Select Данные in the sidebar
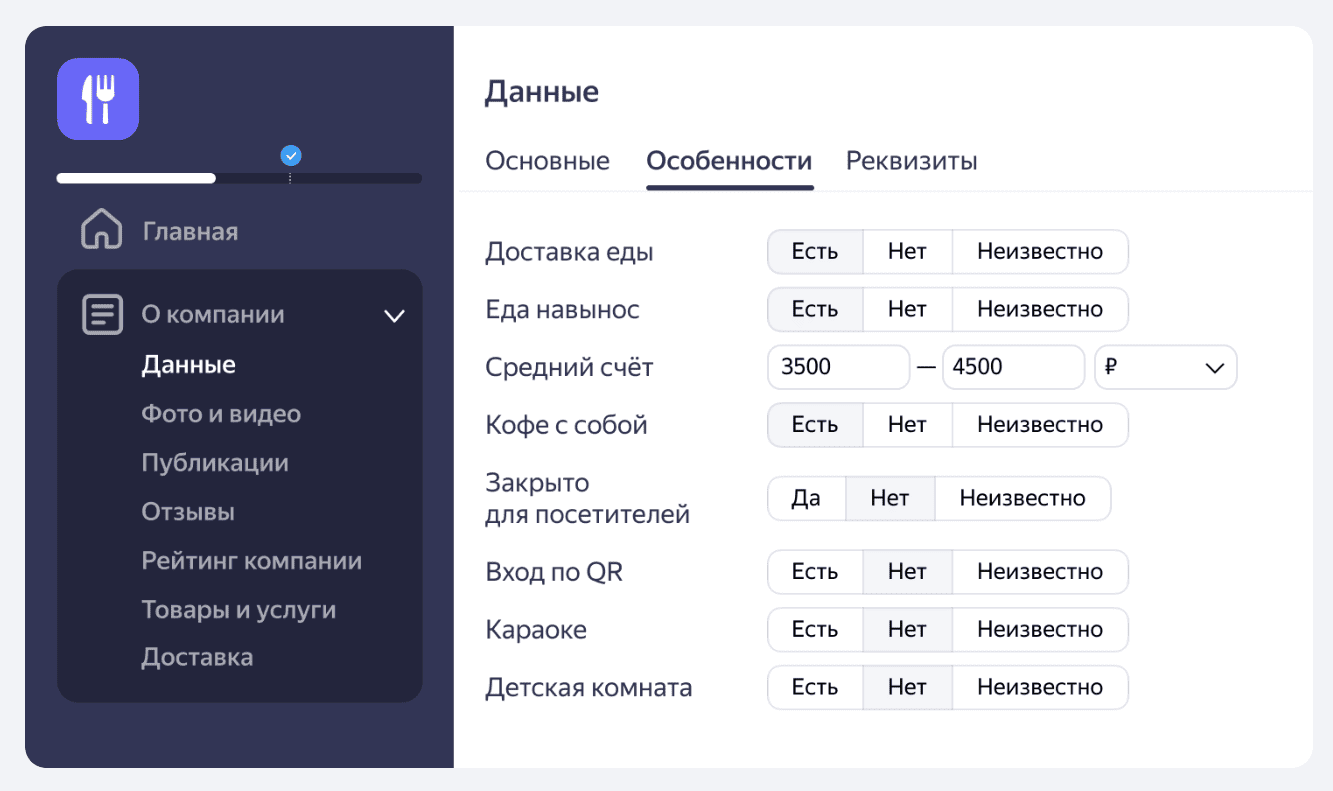Viewport: 1333px width, 791px height. click(189, 364)
